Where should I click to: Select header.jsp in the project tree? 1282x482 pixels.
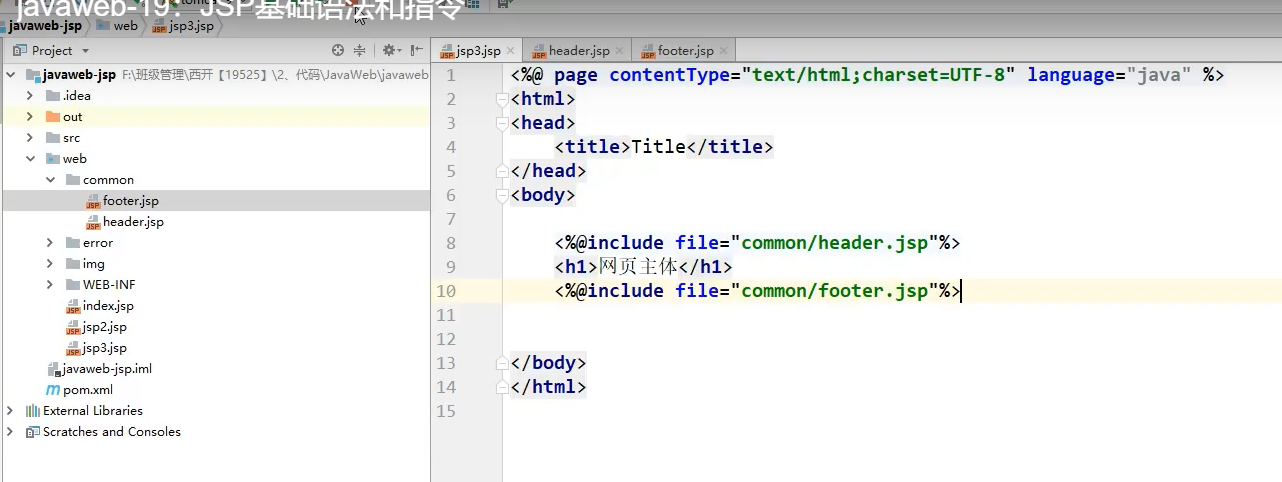pos(133,222)
